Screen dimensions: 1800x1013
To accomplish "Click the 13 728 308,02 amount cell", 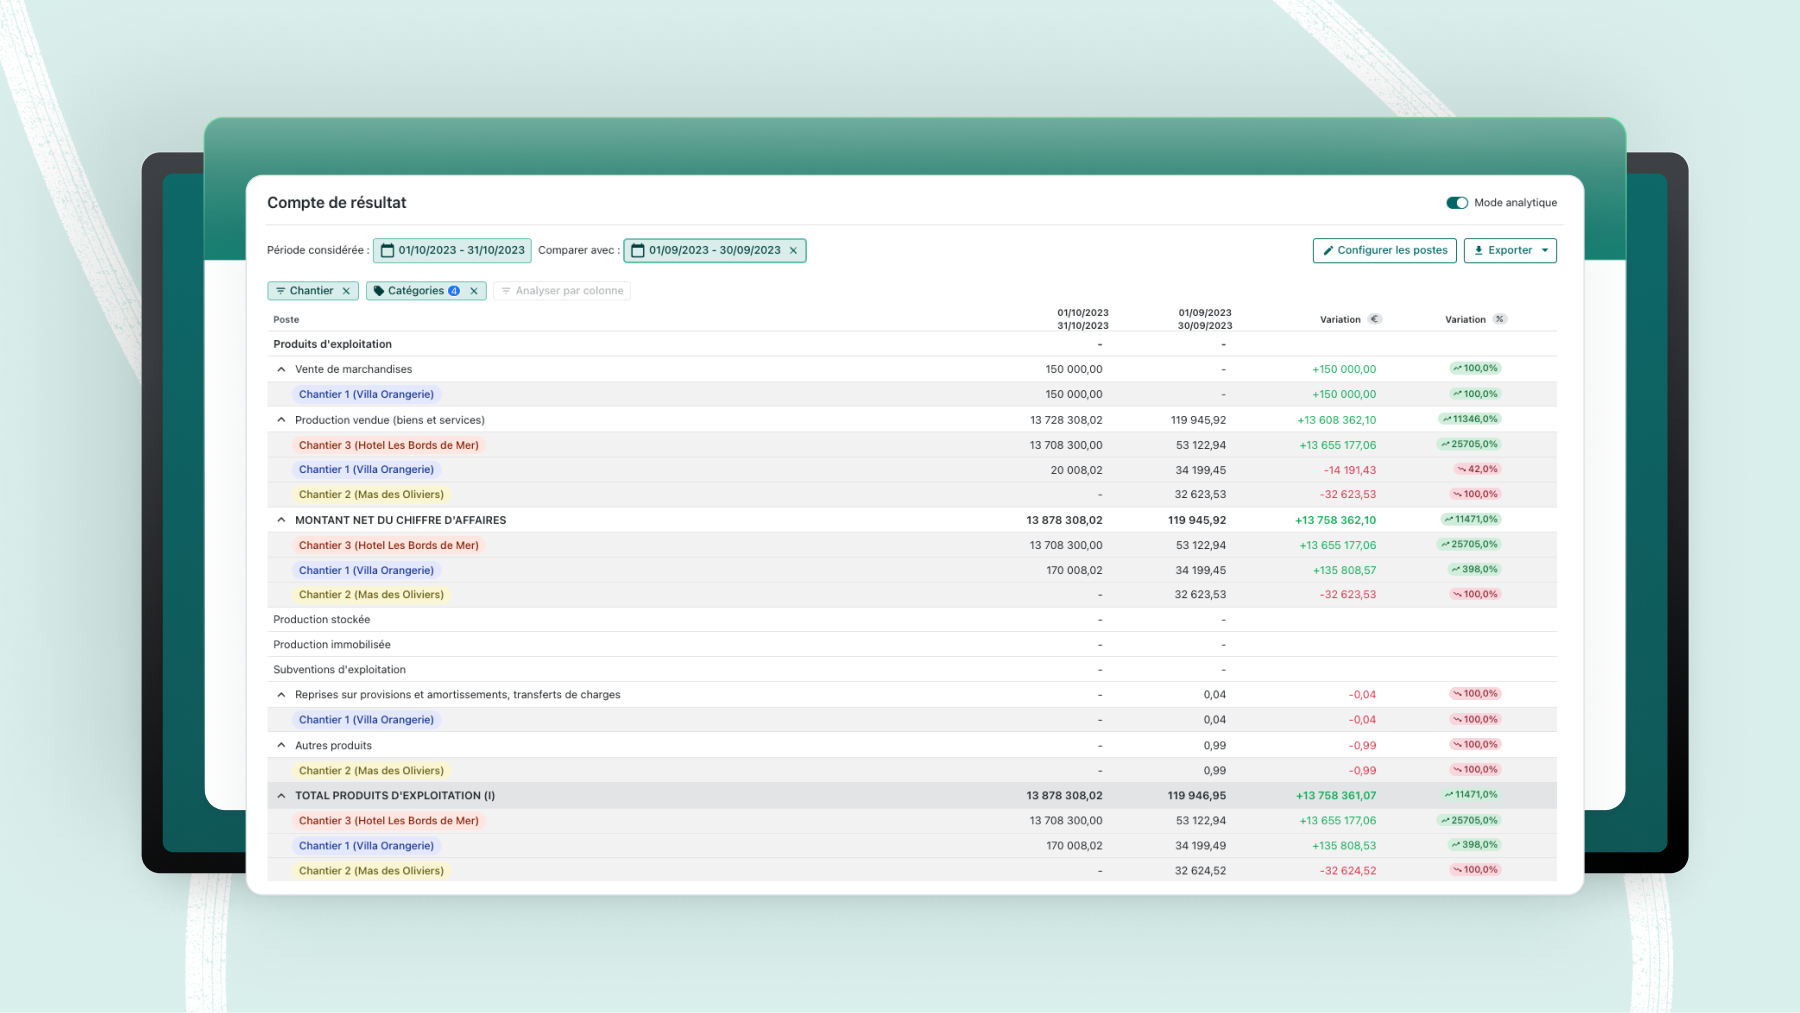I will pos(1066,420).
